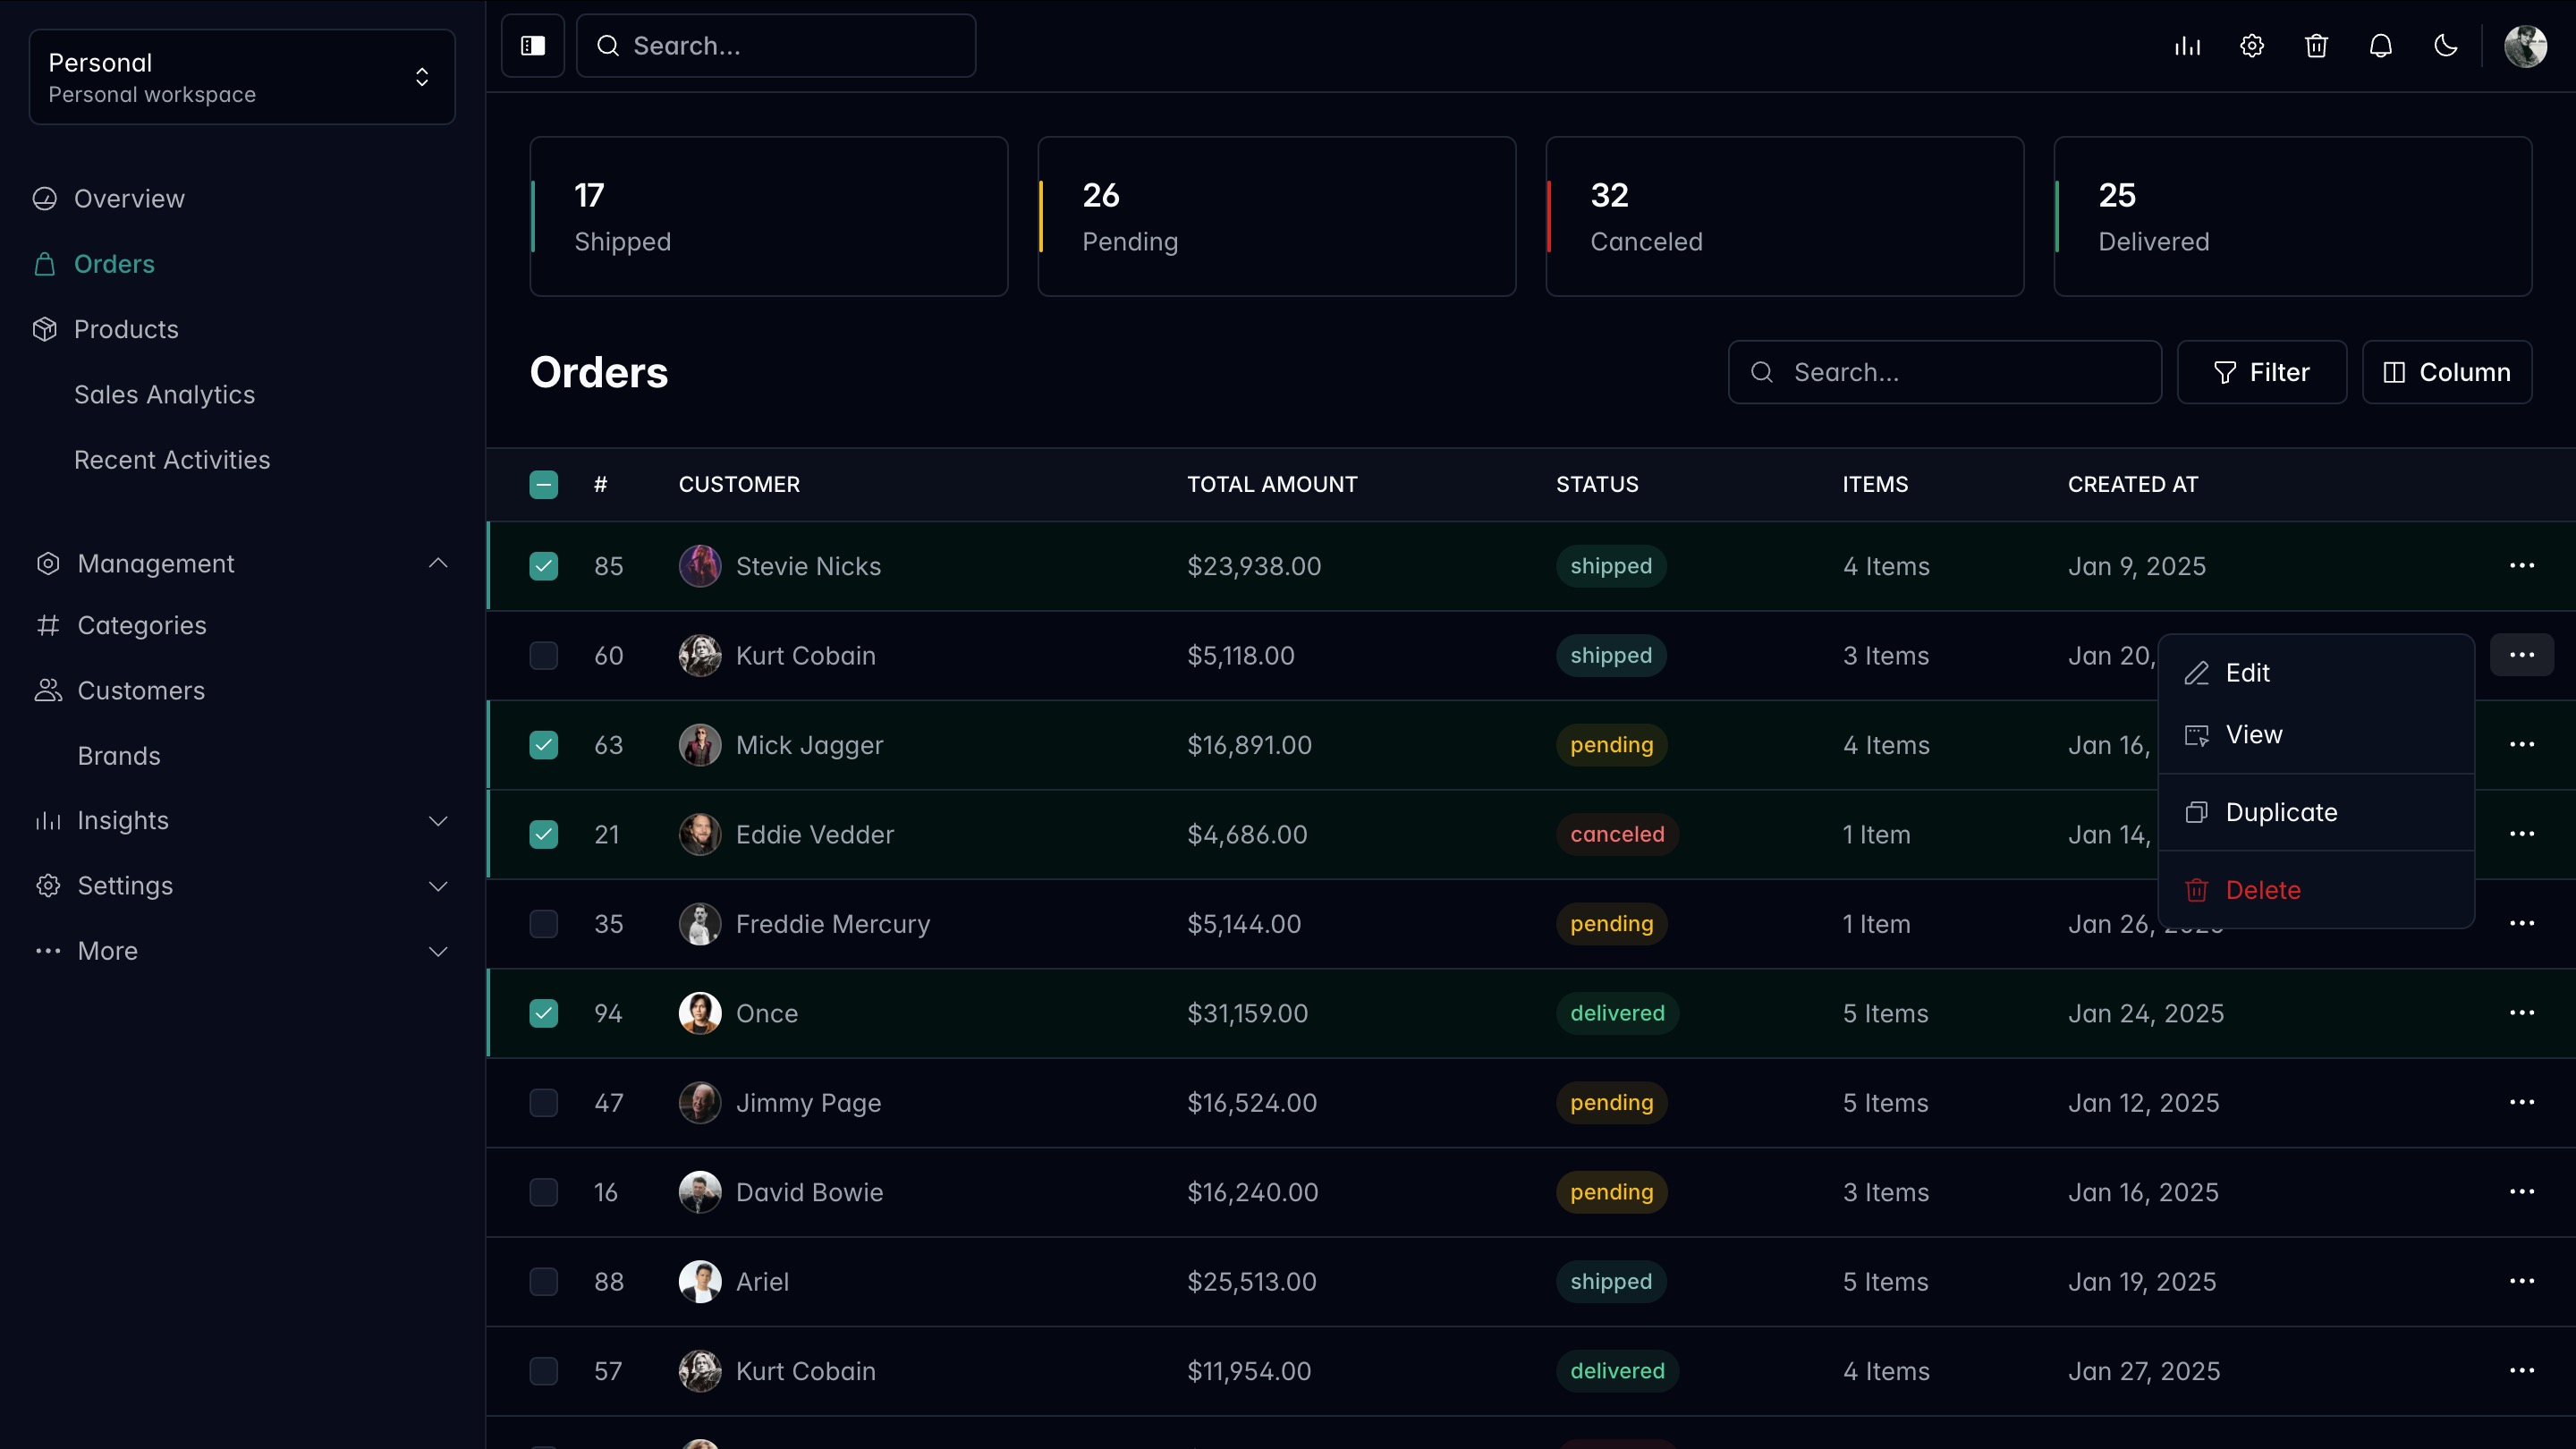Uncheck the Mick Jagger order checkbox
This screenshot has width=2576, height=1449.
click(543, 745)
